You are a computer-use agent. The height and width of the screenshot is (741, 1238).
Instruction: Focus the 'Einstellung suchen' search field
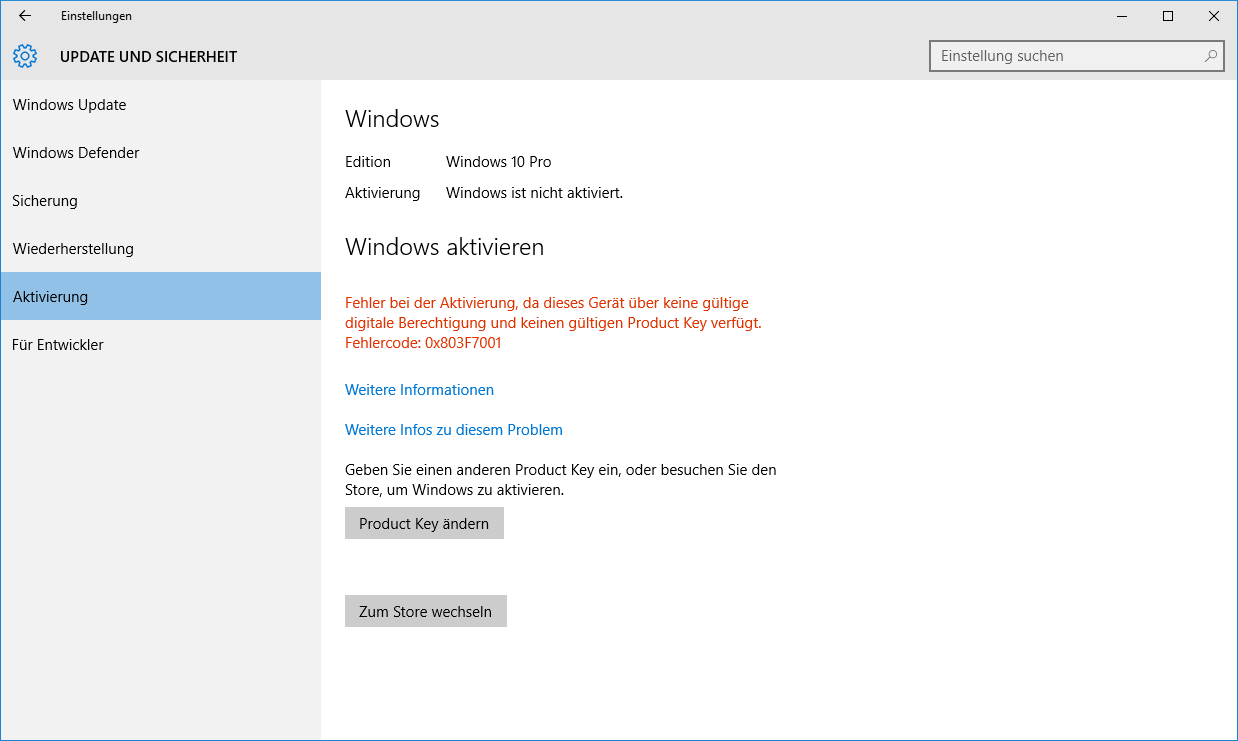coord(1077,56)
